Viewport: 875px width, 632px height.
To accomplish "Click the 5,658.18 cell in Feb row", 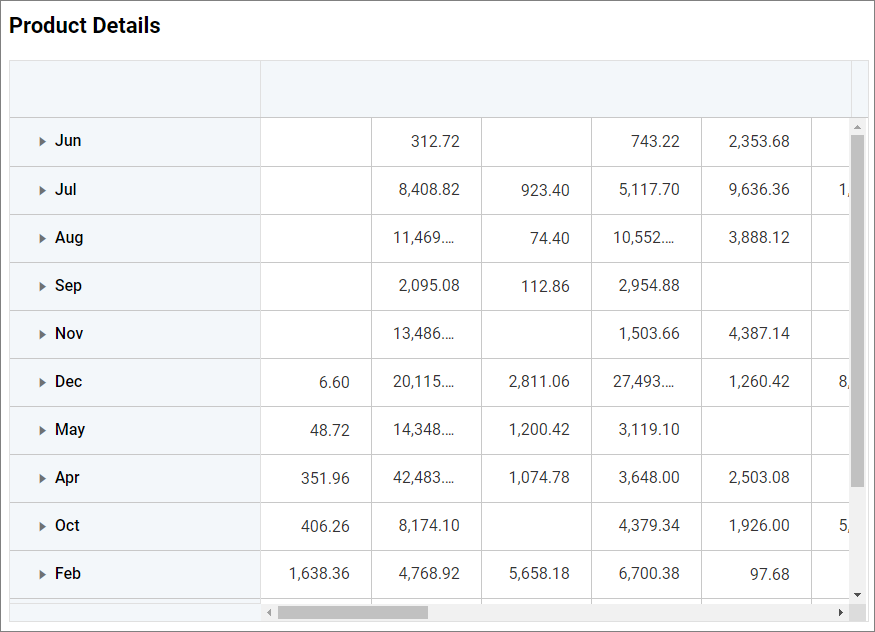I will click(536, 574).
